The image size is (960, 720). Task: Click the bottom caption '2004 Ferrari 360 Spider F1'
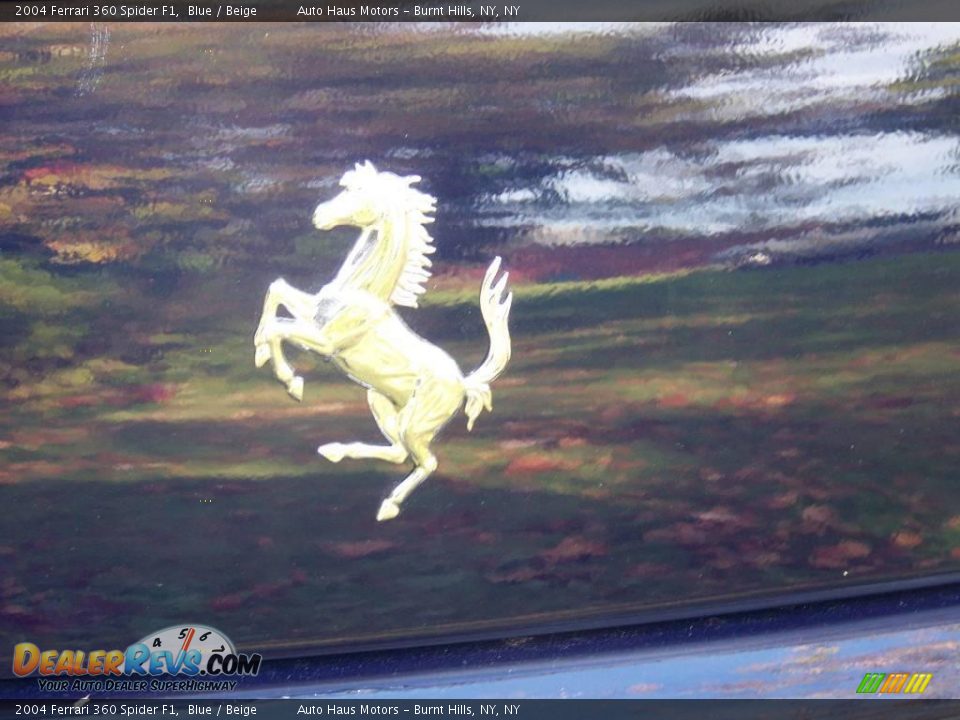97,710
